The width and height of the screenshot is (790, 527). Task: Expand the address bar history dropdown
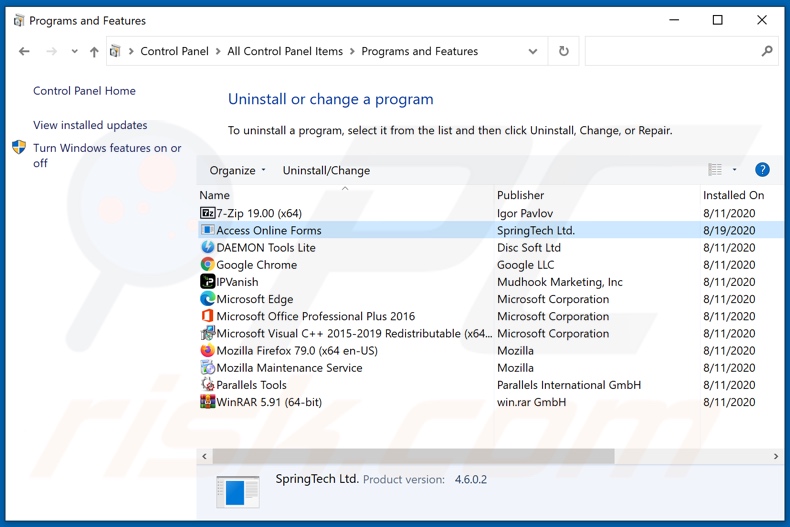coord(533,52)
